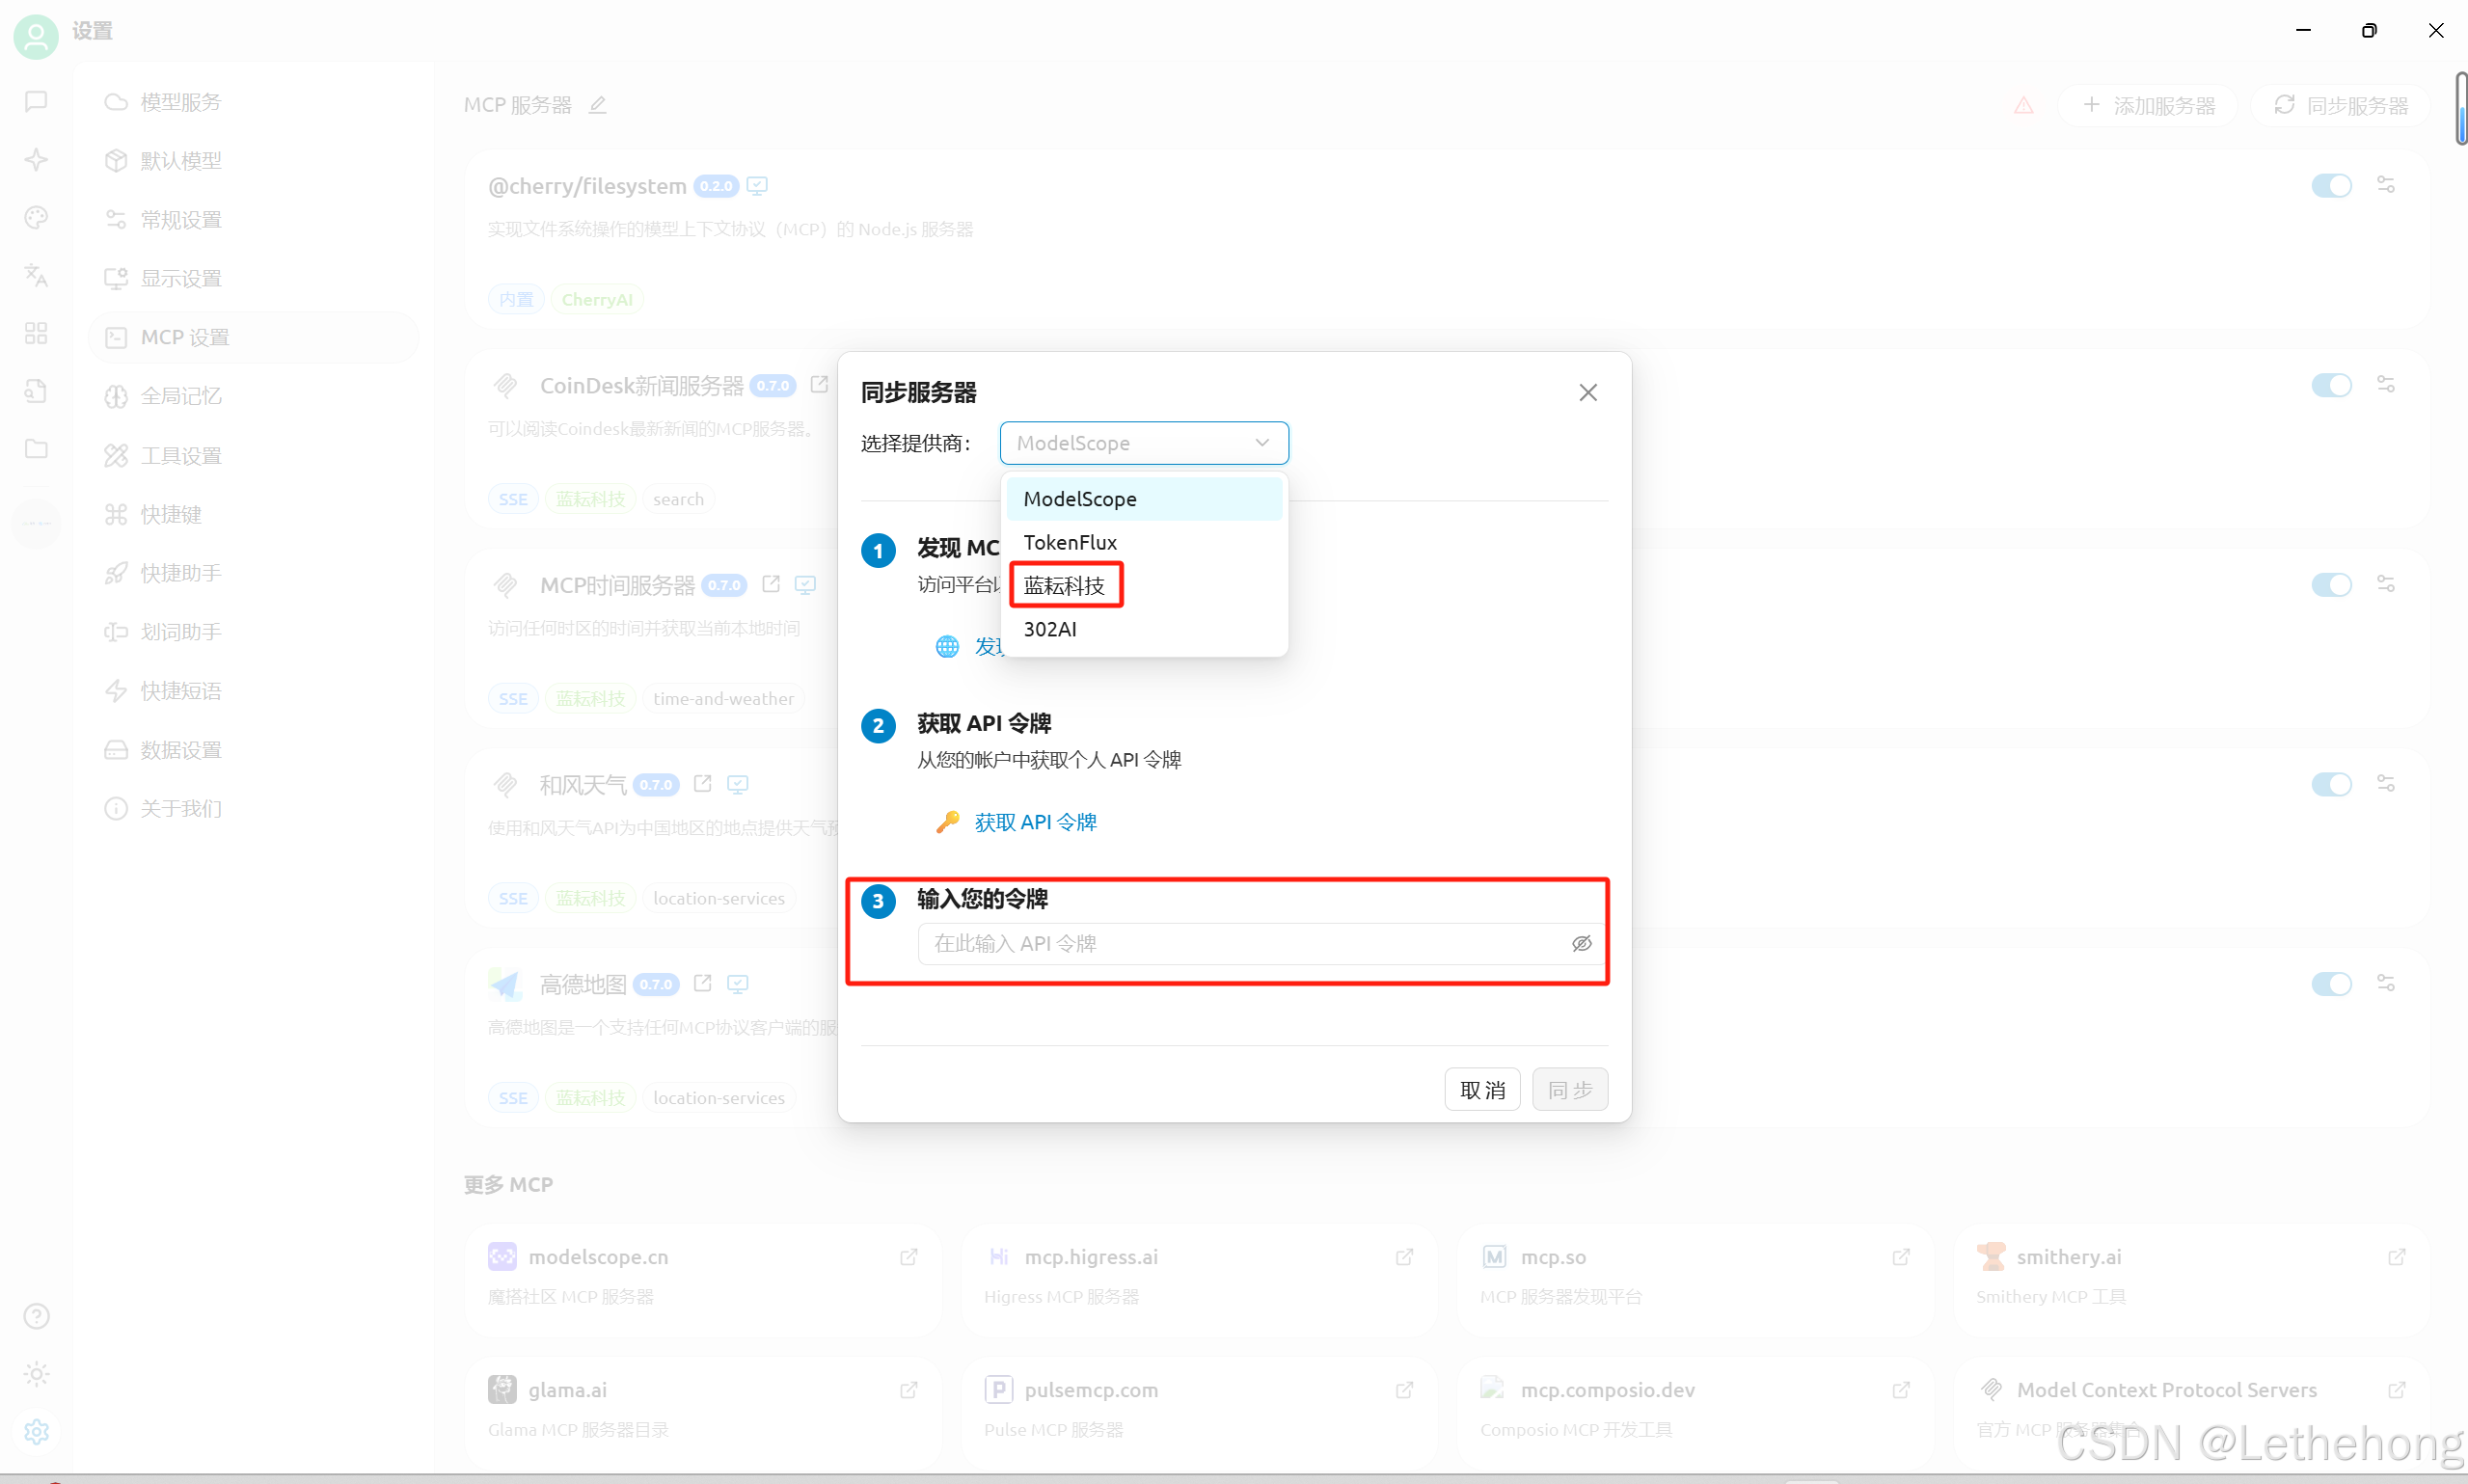Click the settings gear sidebar icon
The width and height of the screenshot is (2468, 1484).
point(36,1432)
